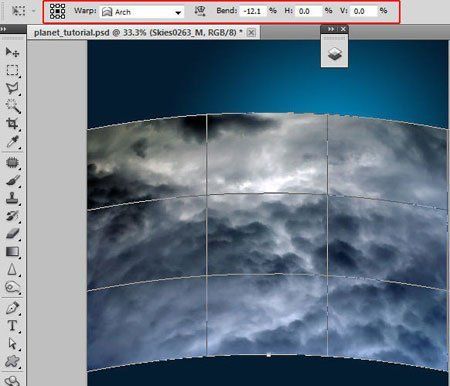The height and width of the screenshot is (386, 450).
Task: Switch to planet_tutorial.psd document tab
Action: pos(138,33)
